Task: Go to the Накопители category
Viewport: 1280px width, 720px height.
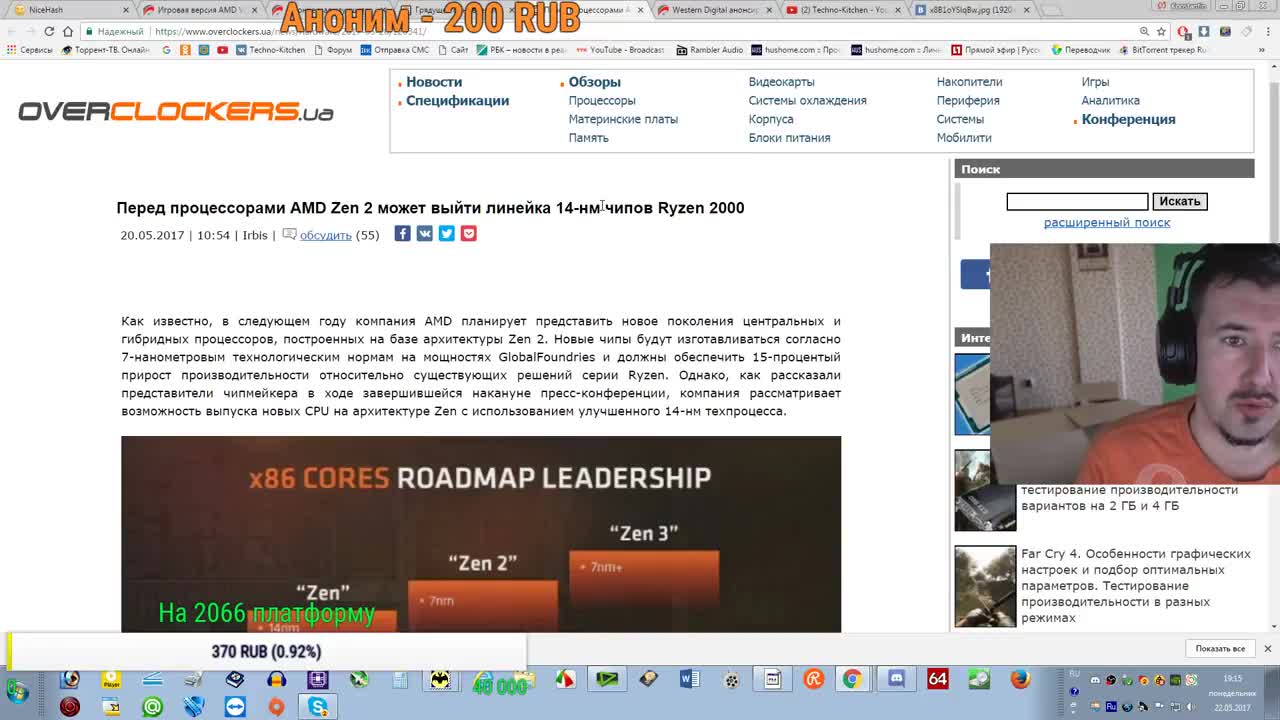Action: (969, 82)
